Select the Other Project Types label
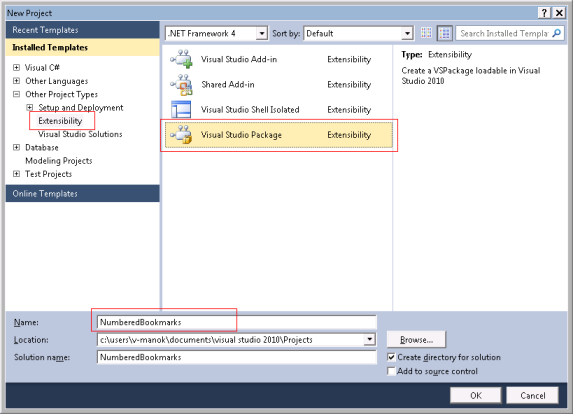This screenshot has height=414, width=573. [x=61, y=94]
